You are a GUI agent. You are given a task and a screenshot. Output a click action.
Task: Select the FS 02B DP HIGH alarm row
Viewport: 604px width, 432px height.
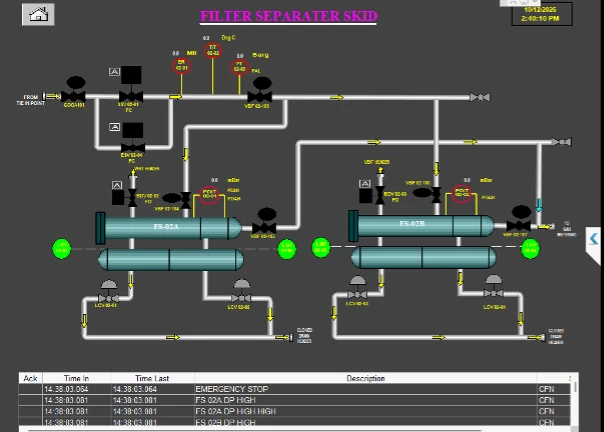click(295, 422)
